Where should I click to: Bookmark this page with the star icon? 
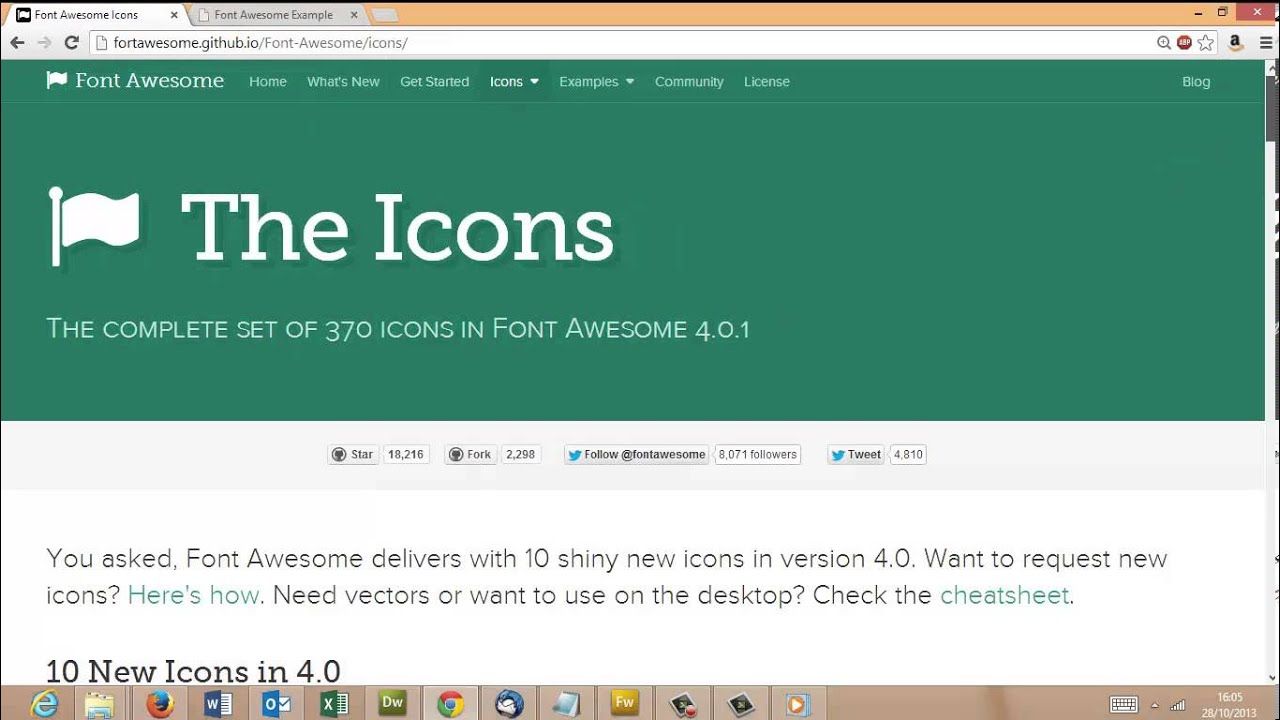pyautogui.click(x=1206, y=43)
